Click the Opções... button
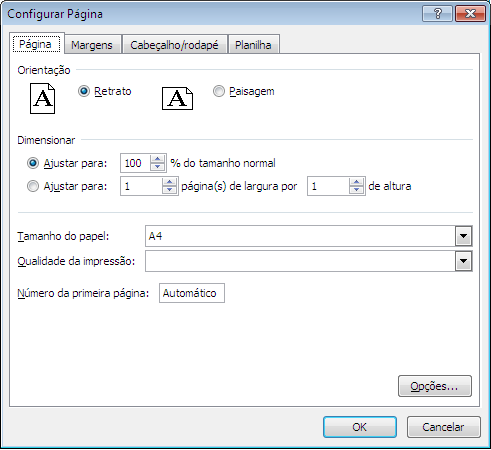The height and width of the screenshot is (450, 491). coord(435,386)
